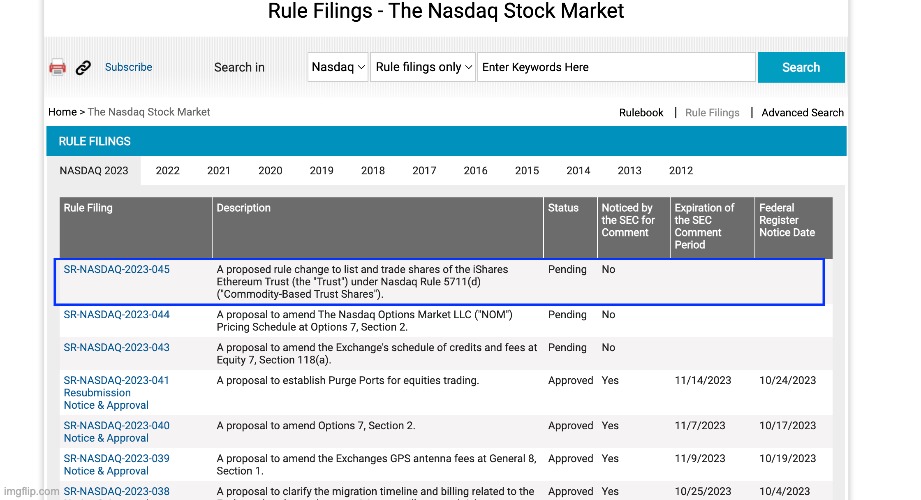
Task: Switch to the 2014 tab
Action: pyautogui.click(x=578, y=170)
